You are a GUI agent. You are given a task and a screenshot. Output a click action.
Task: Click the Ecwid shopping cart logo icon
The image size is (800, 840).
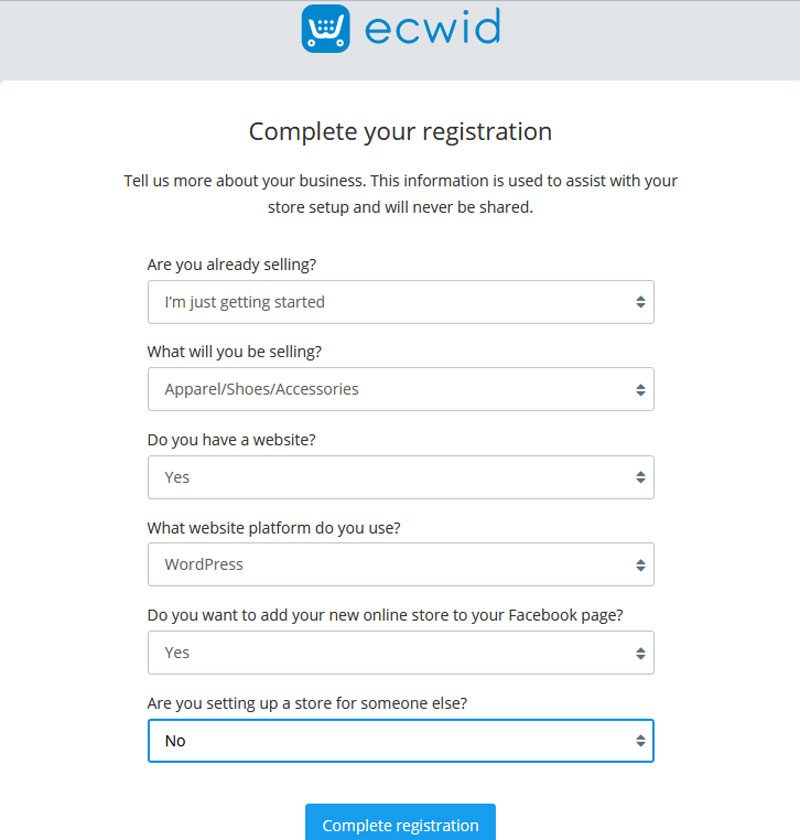[326, 28]
